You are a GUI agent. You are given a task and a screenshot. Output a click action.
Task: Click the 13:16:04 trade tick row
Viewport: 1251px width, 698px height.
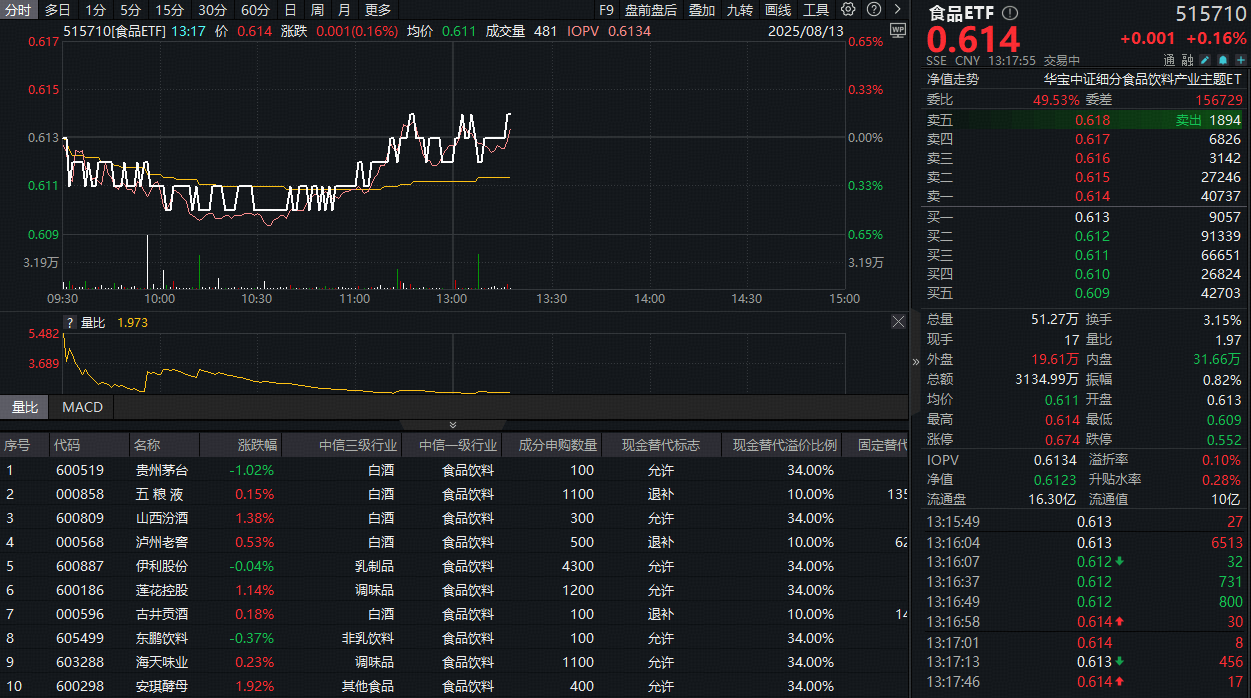coord(1085,543)
